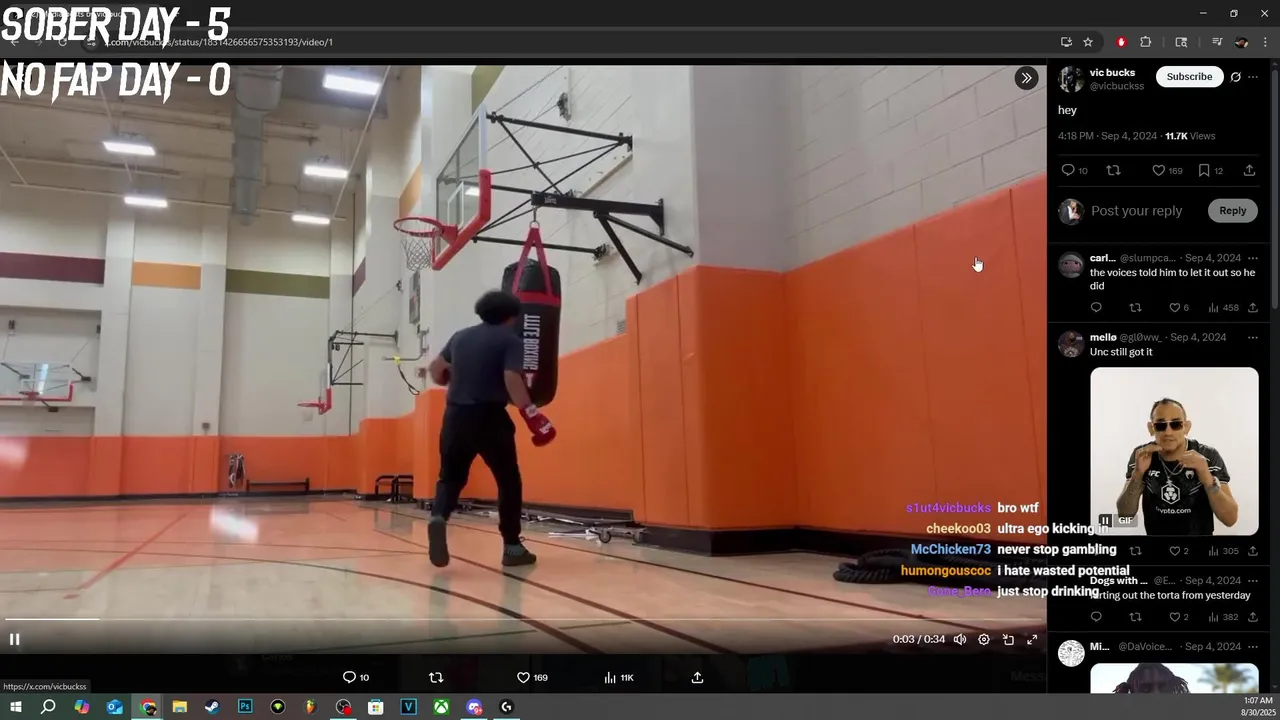Seek on the video progress bar
The width and height of the screenshot is (1280, 720).
coord(523,620)
